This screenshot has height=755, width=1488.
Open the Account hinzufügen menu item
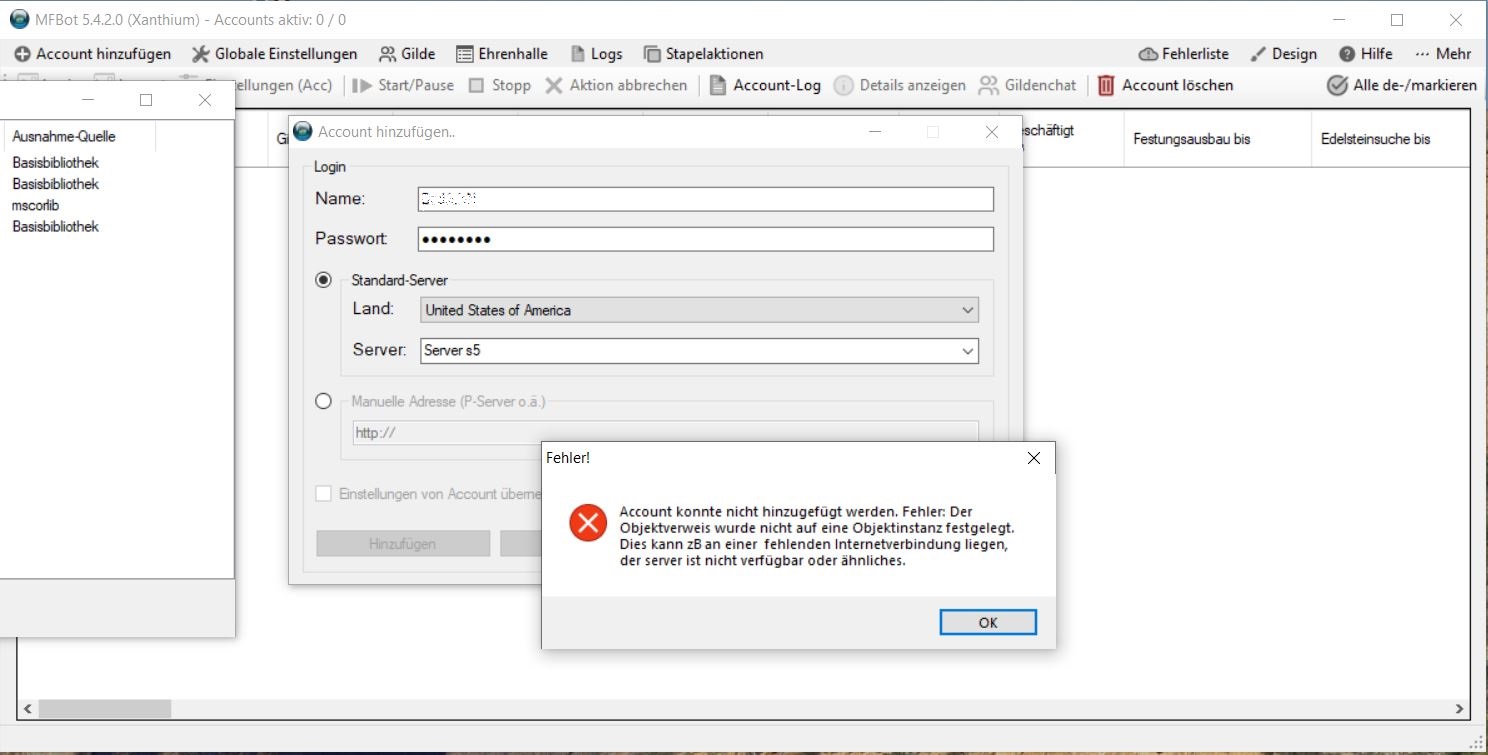93,54
